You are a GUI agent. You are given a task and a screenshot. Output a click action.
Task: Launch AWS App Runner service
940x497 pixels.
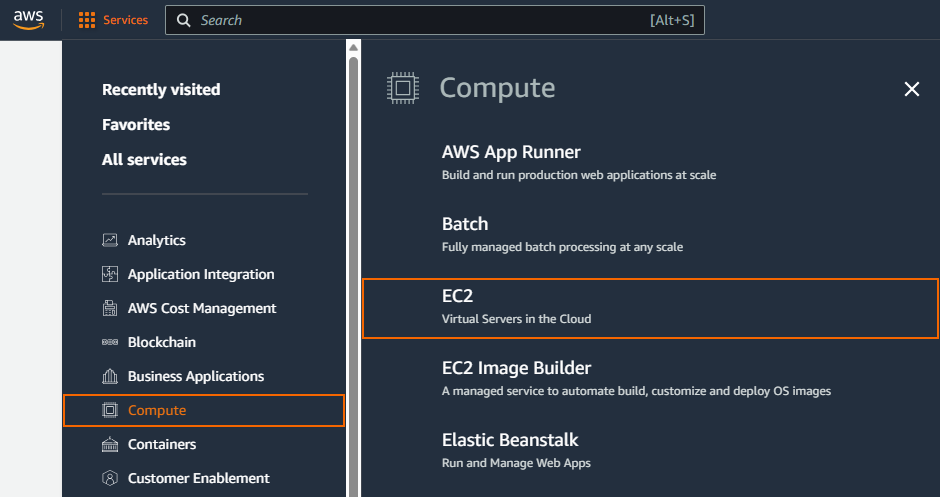coord(511,152)
